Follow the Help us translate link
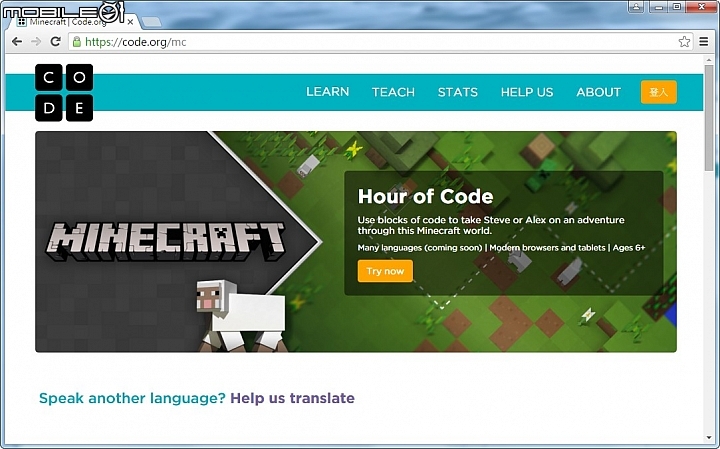720x449 pixels. coord(292,398)
